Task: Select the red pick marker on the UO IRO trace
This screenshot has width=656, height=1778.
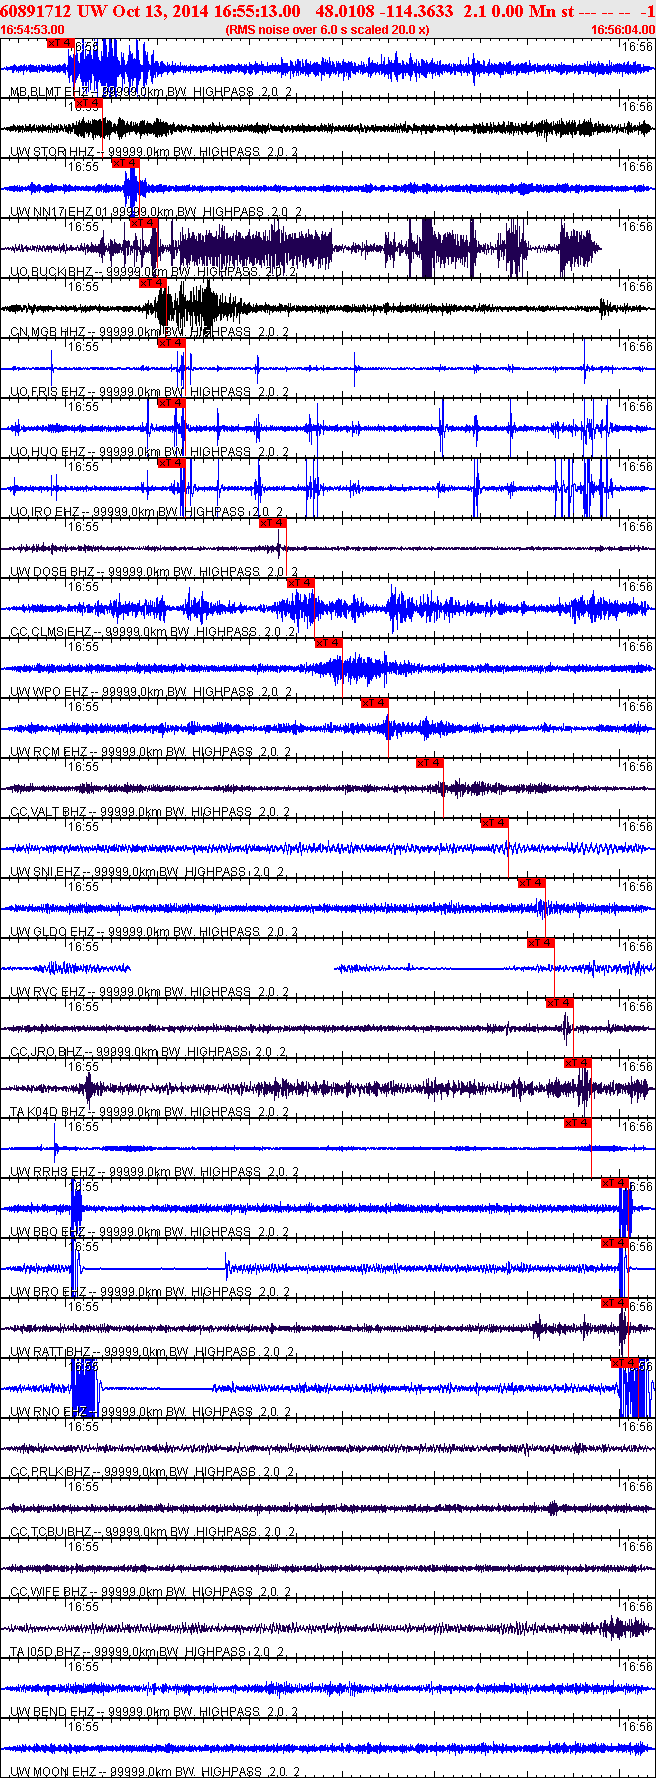Action: point(172,463)
